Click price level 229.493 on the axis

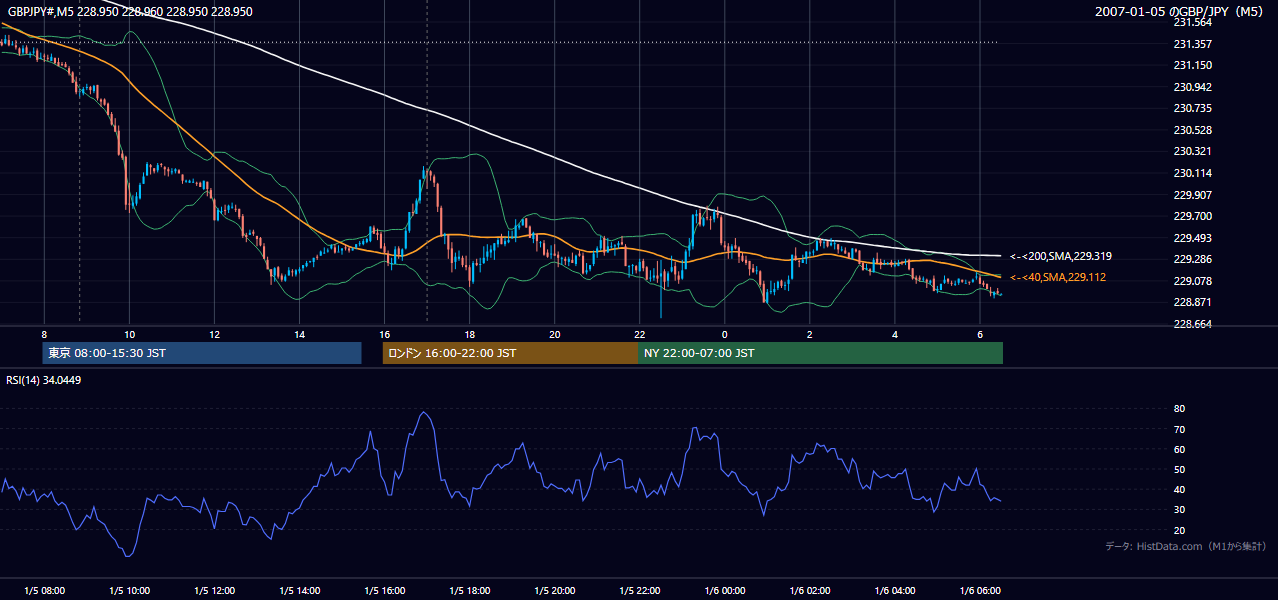pos(1192,238)
